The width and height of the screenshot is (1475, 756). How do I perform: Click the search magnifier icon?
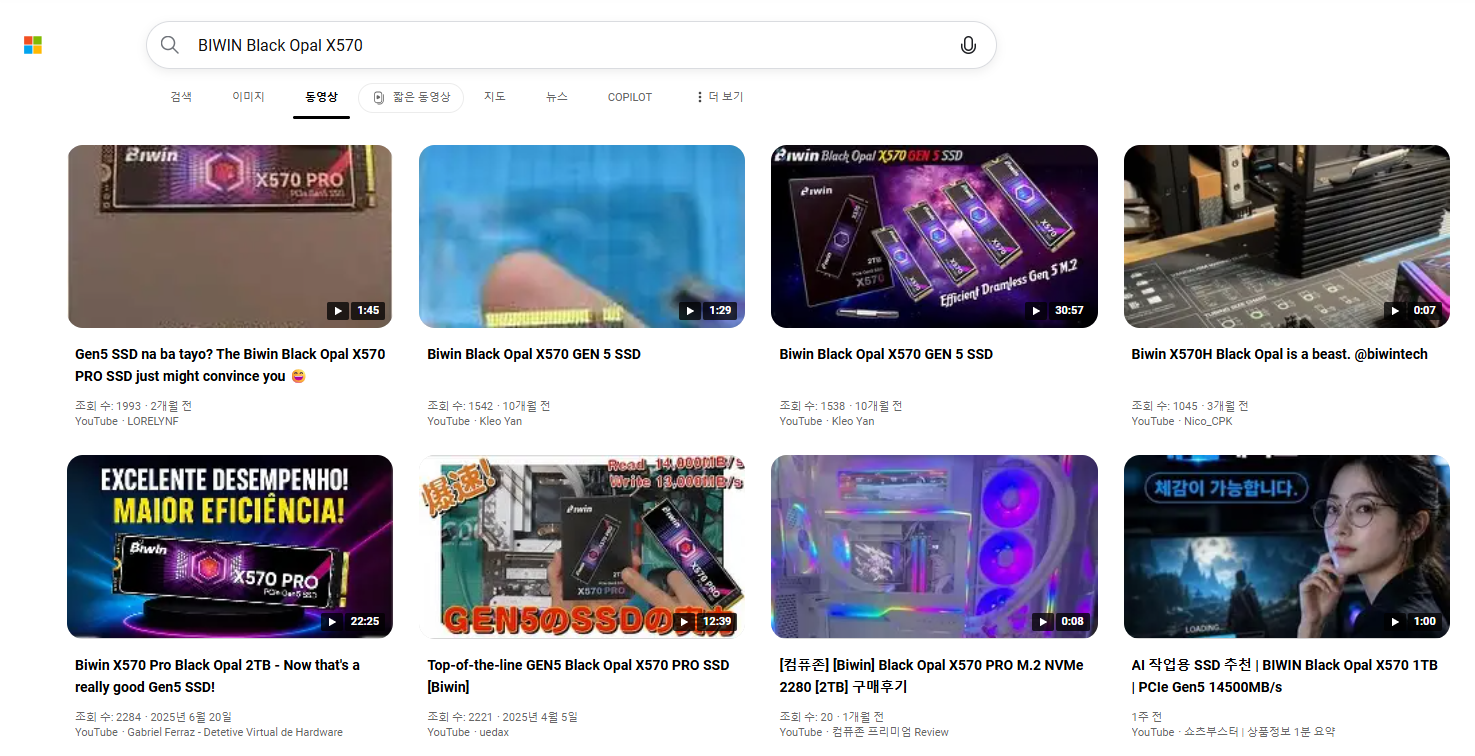click(170, 45)
